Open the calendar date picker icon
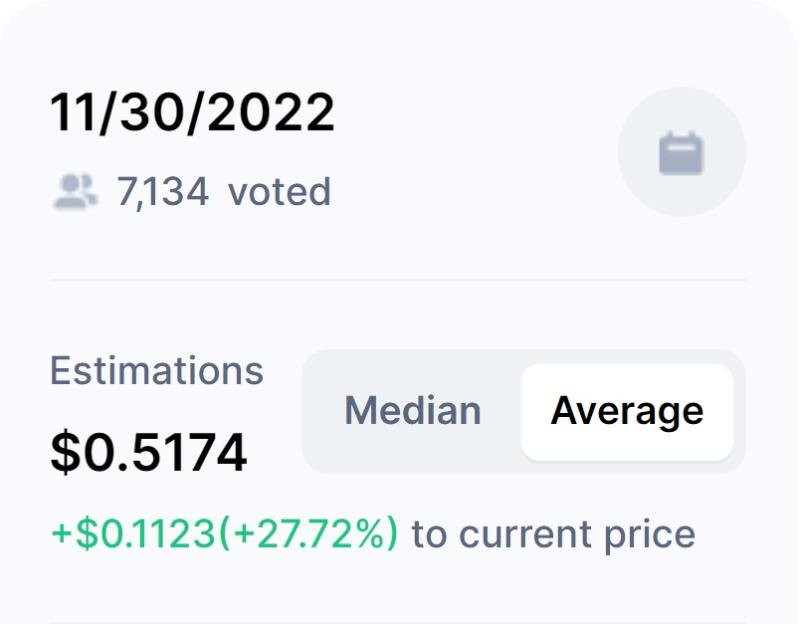 (681, 154)
